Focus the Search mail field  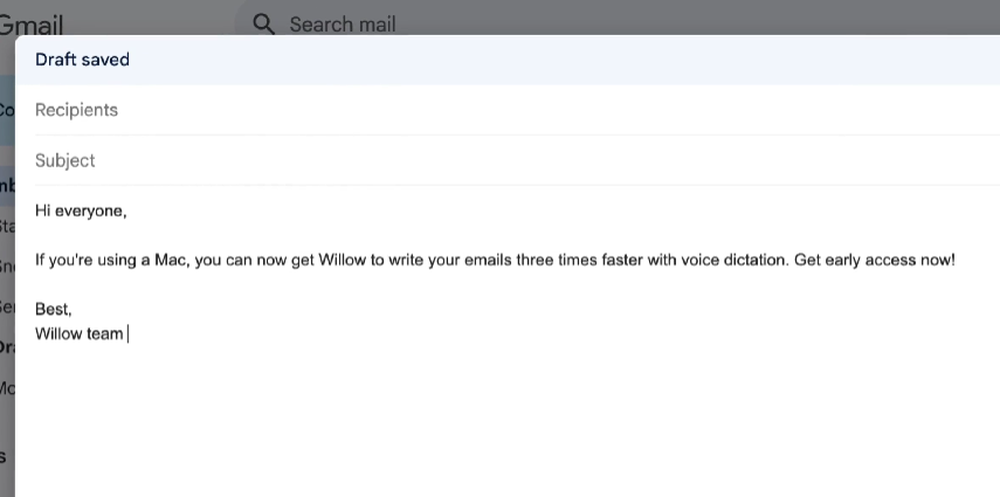617,24
